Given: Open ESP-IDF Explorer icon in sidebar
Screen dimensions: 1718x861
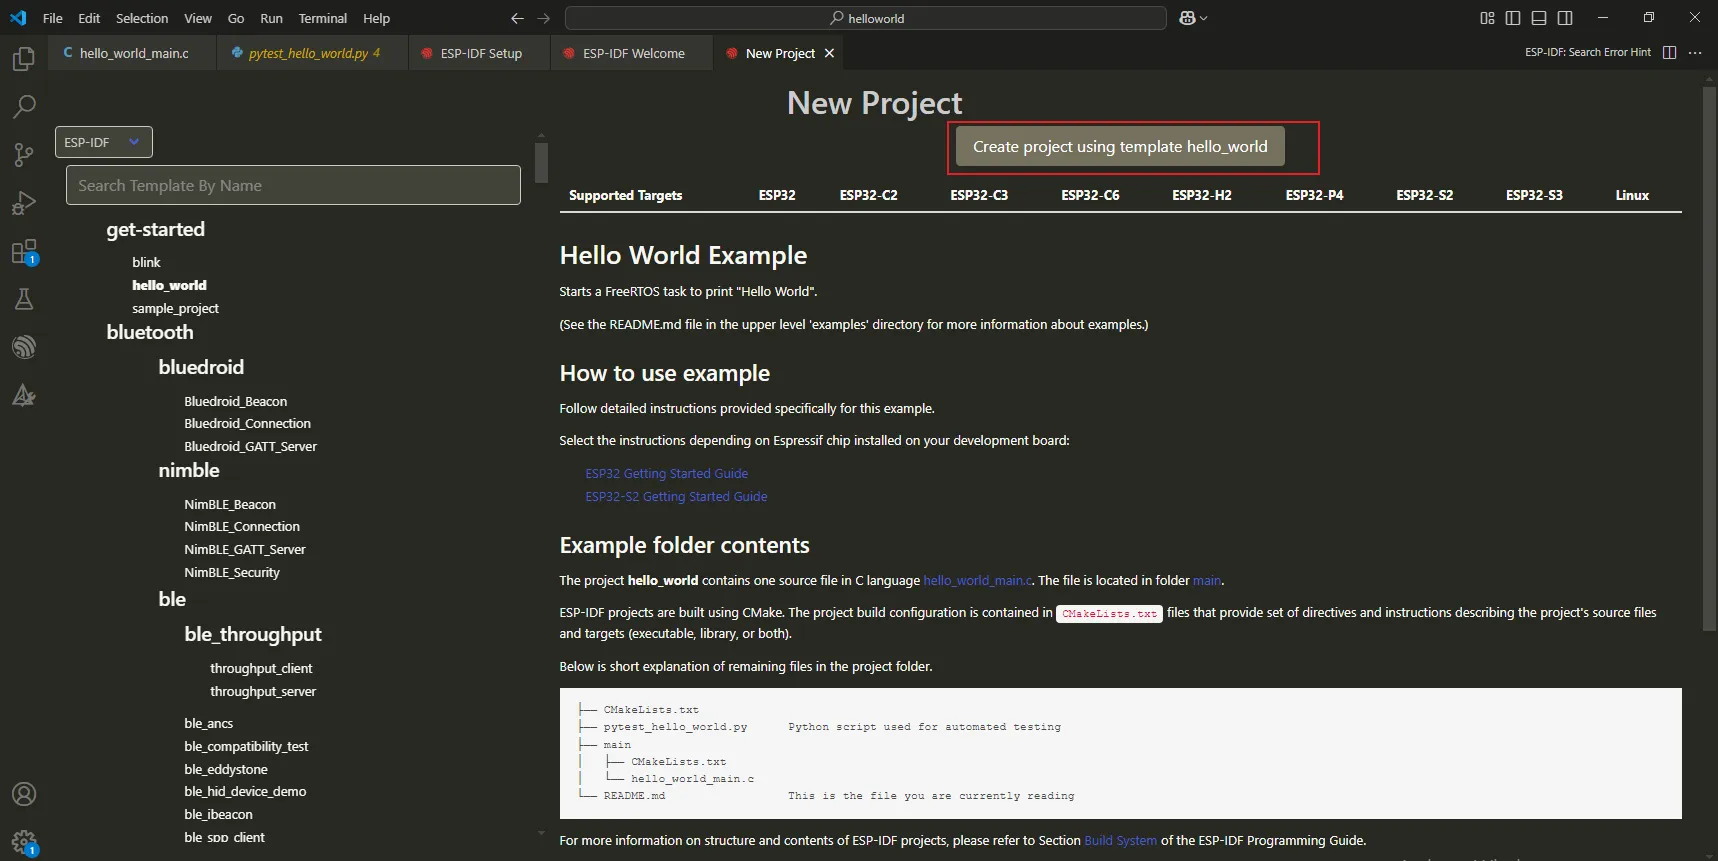Looking at the screenshot, I should coord(23,347).
